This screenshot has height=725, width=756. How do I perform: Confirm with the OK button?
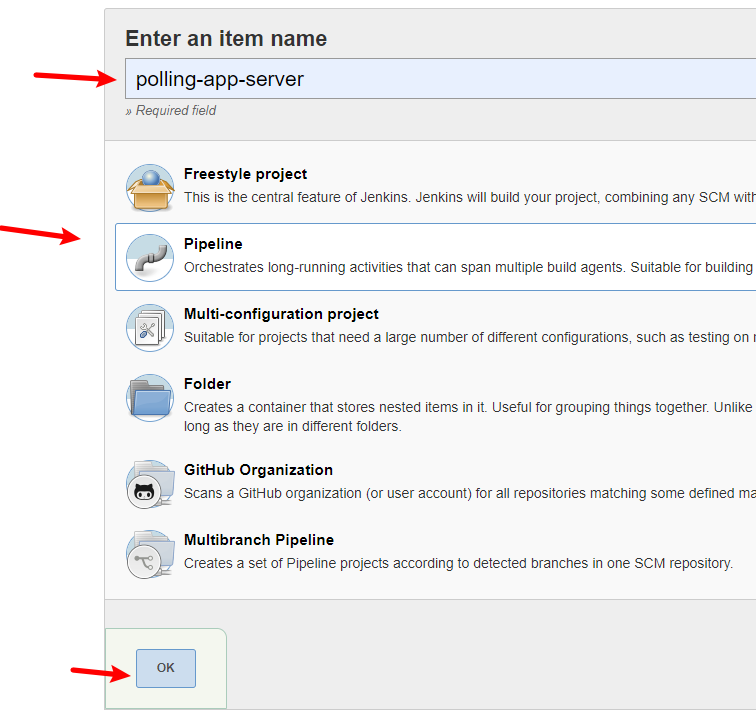(x=166, y=668)
